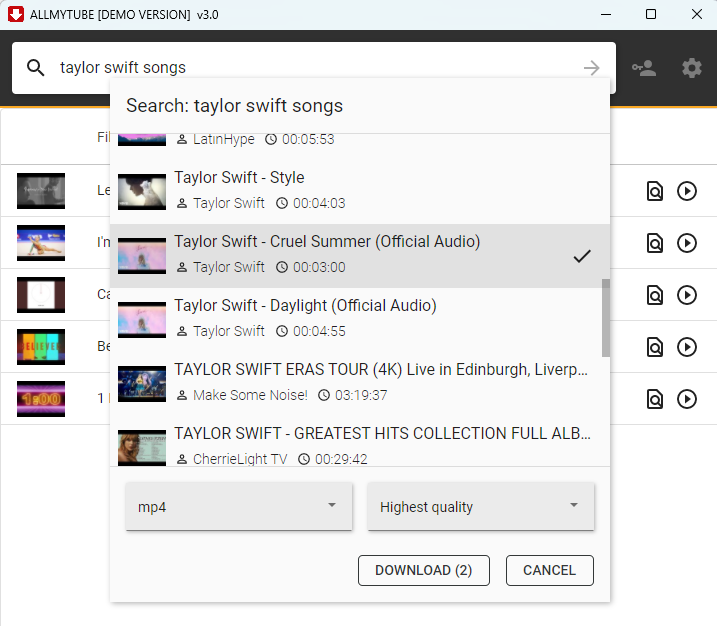The image size is (717, 626).
Task: Show file location for 1:00 timer row
Action: 655,399
